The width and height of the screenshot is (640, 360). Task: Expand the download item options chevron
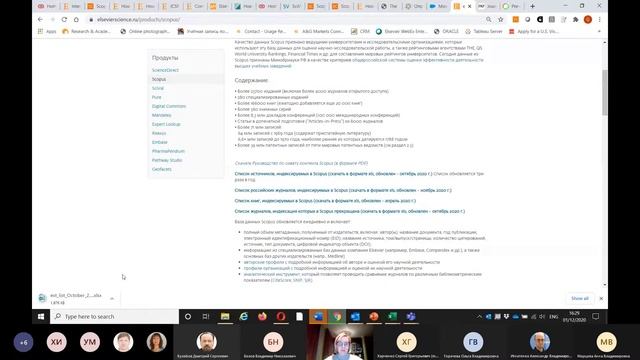pyautogui.click(x=112, y=298)
